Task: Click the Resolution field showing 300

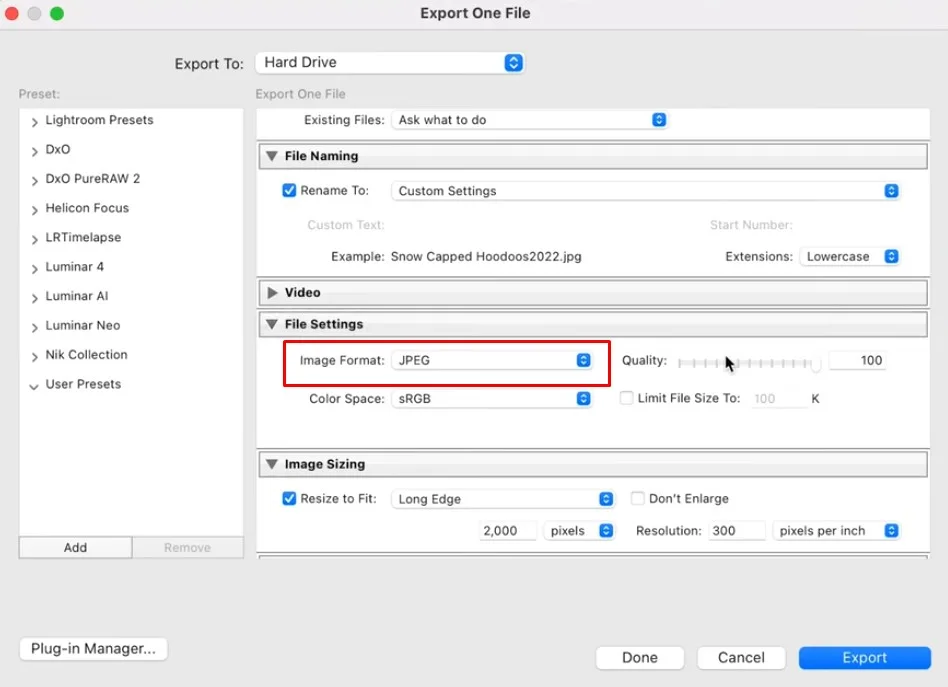Action: click(x=736, y=531)
